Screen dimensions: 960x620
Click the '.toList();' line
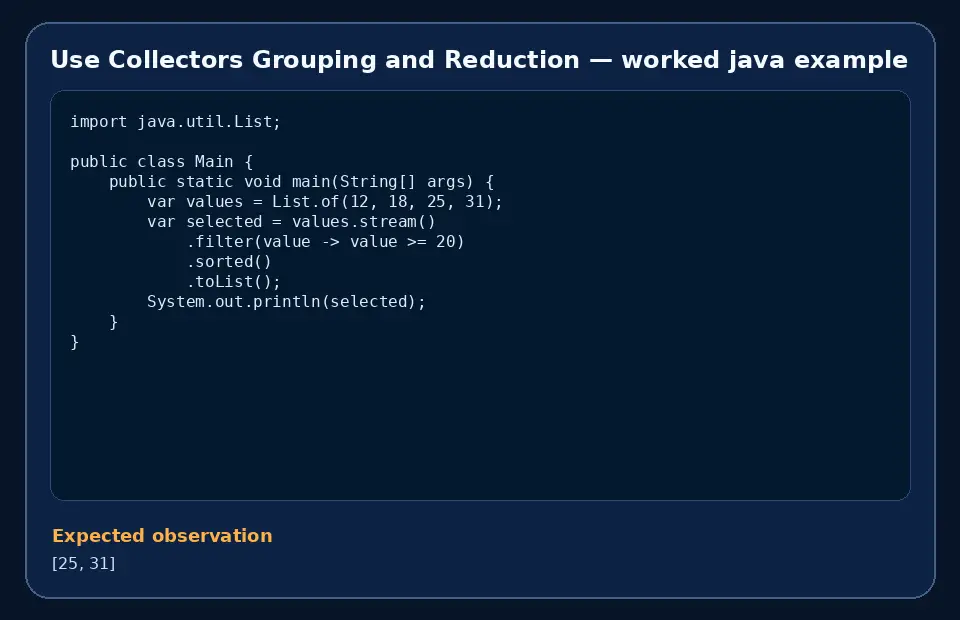(233, 282)
